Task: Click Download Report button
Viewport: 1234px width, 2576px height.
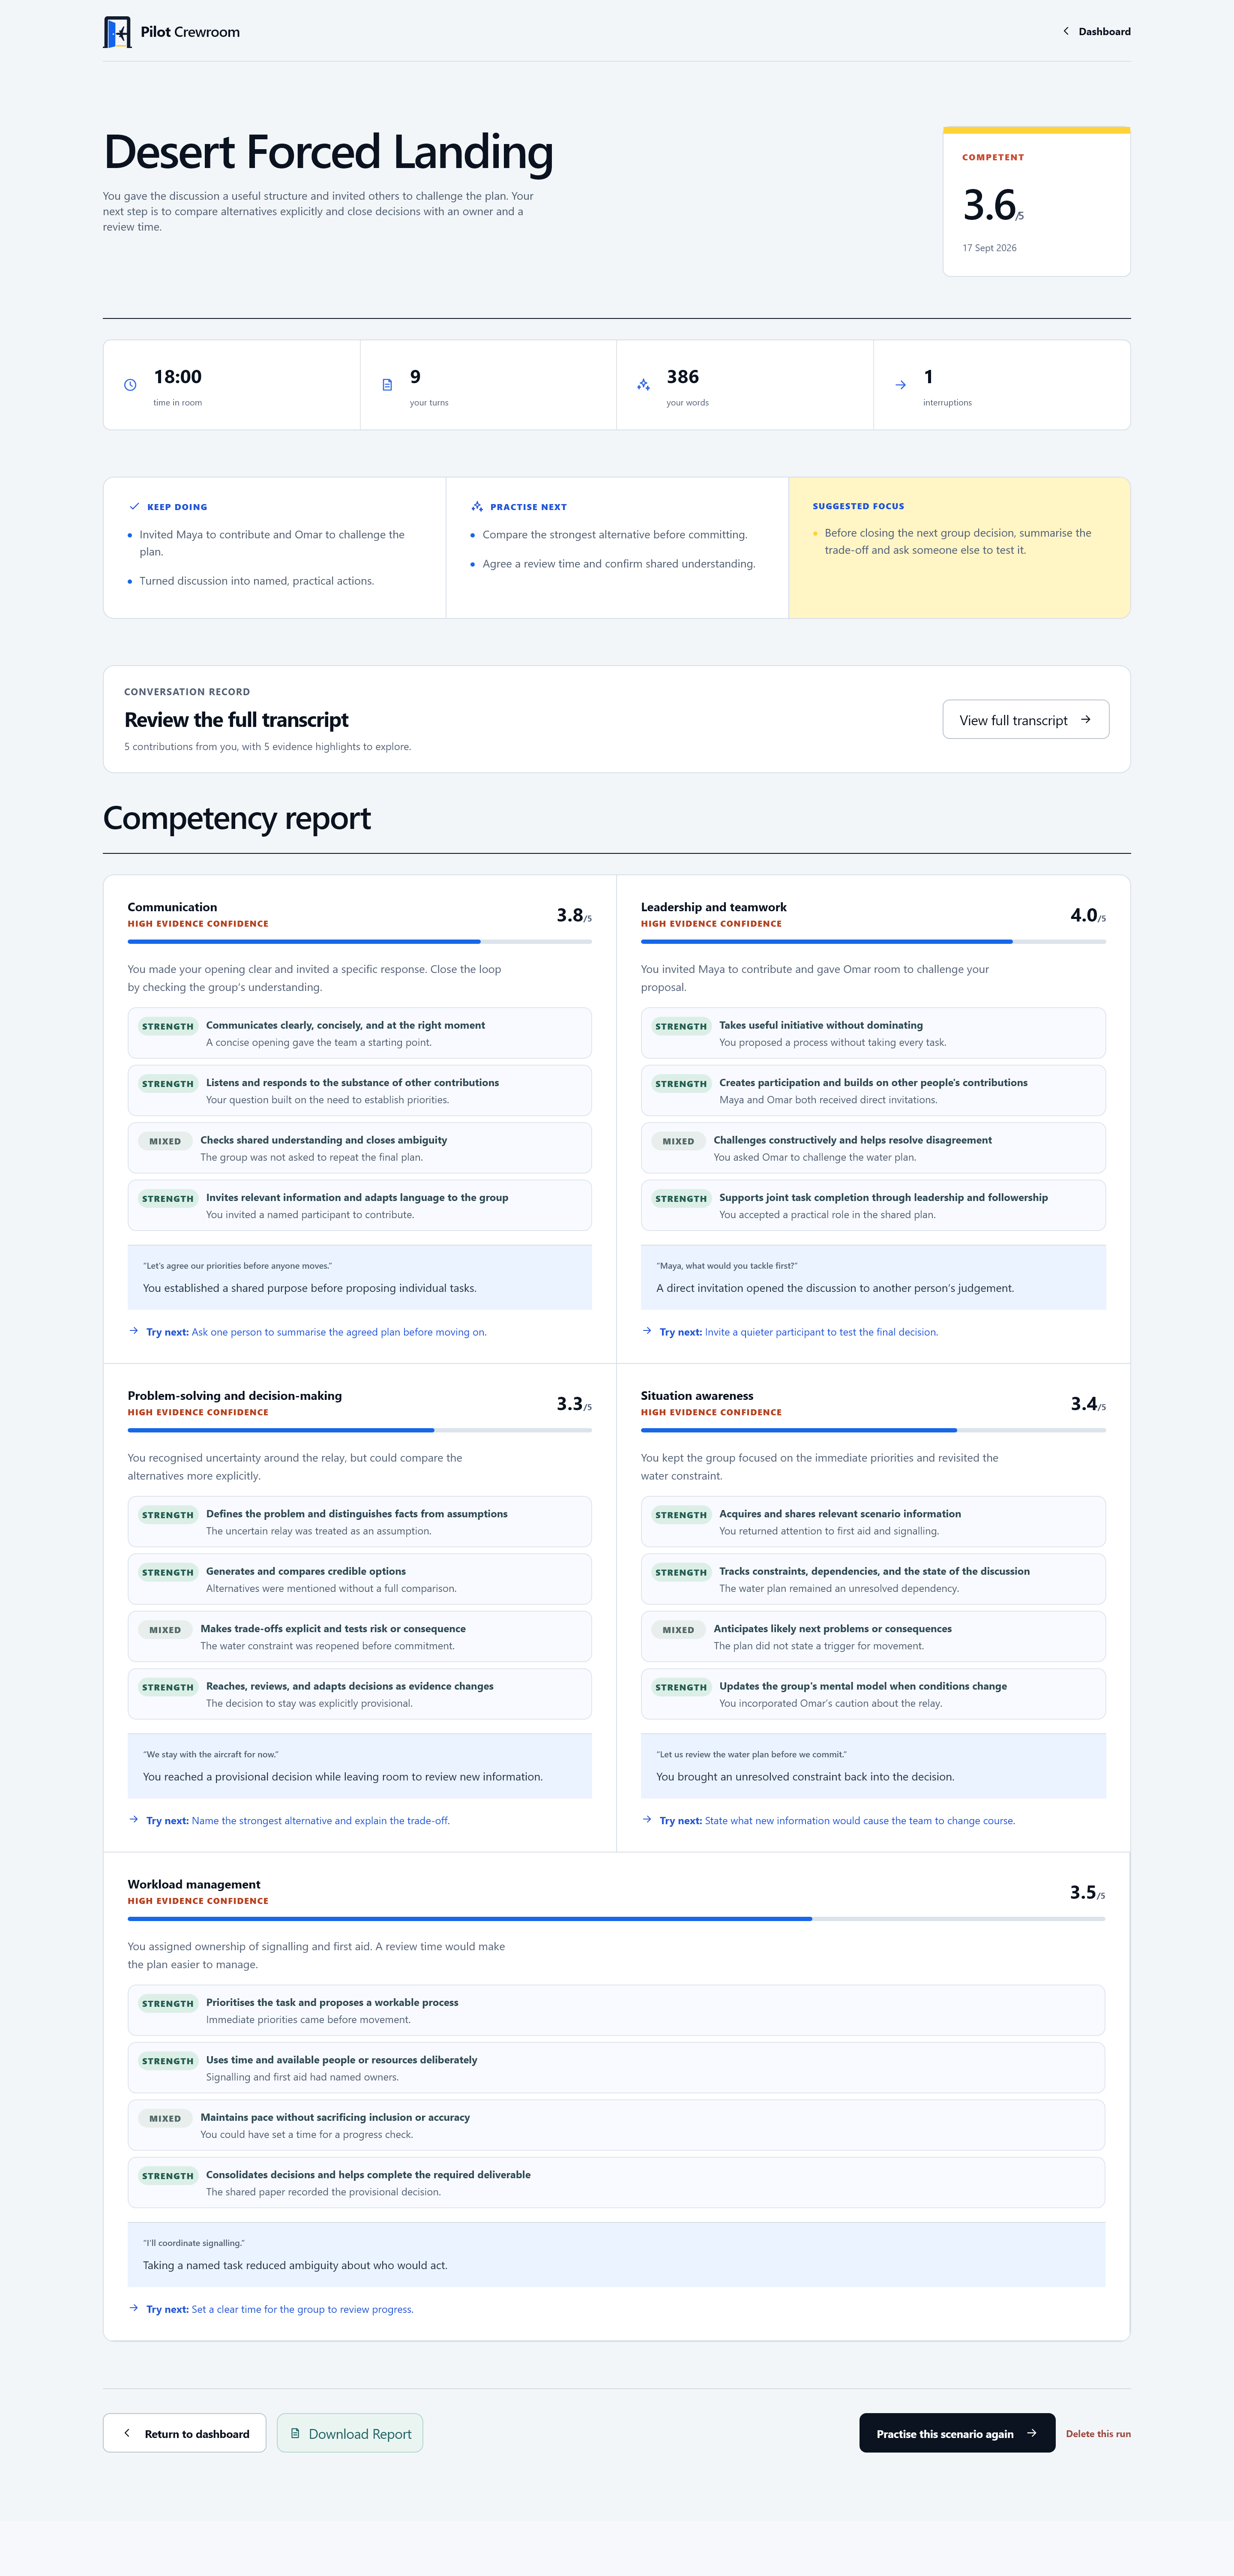Action: [350, 2433]
